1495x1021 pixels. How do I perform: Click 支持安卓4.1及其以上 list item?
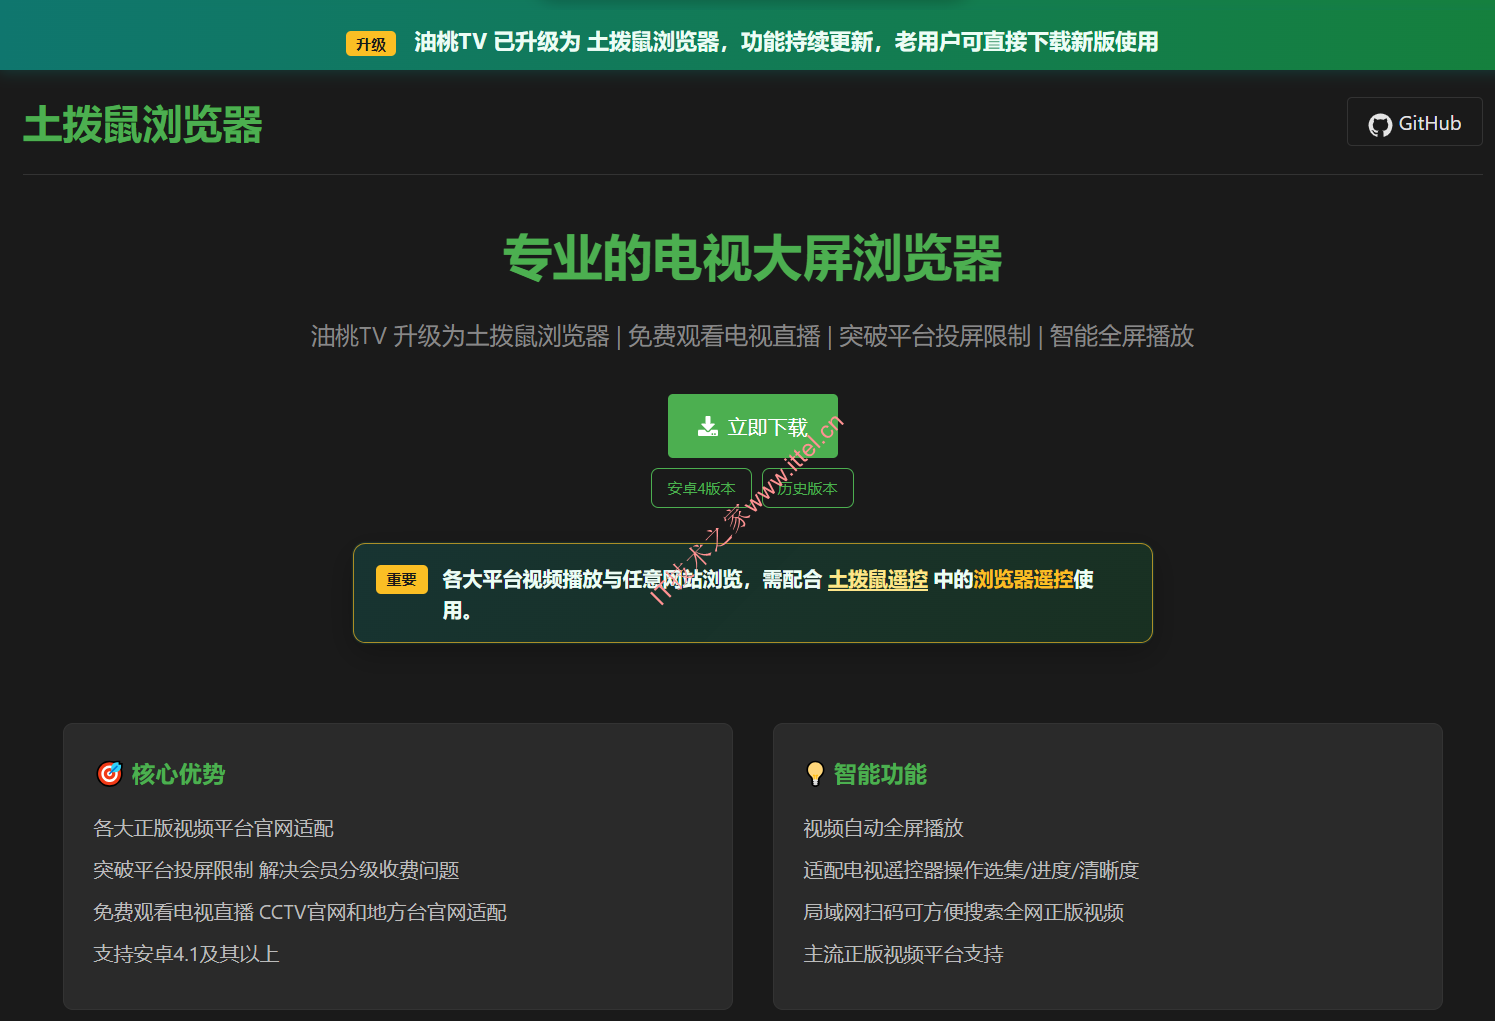[186, 954]
